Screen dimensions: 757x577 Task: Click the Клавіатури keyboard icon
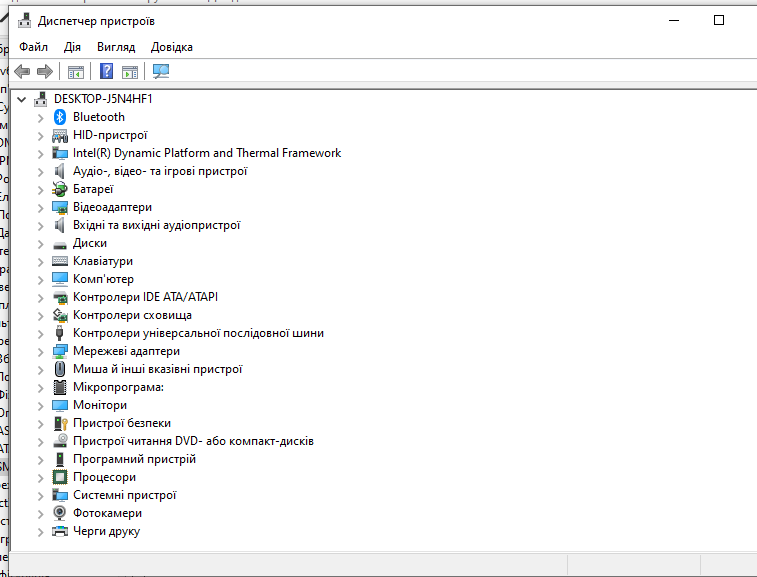60,261
